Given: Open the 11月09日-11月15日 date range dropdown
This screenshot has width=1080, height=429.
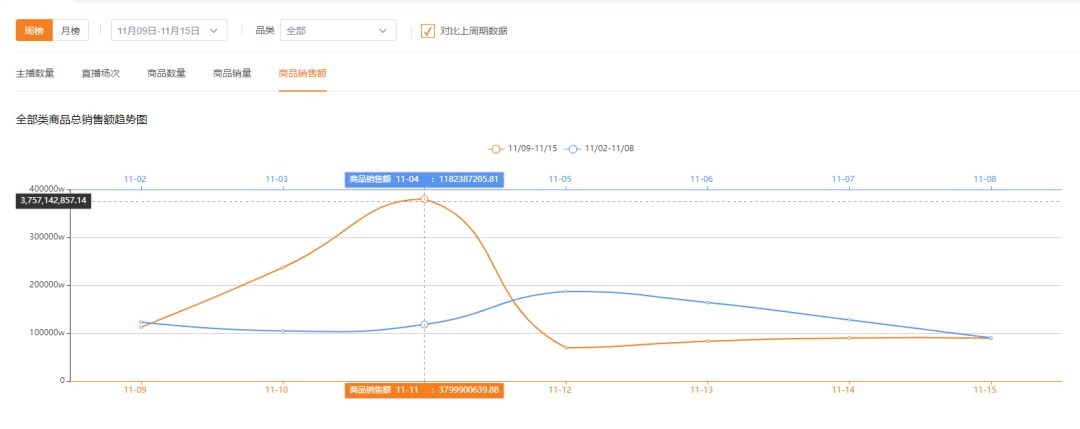Looking at the screenshot, I should point(168,31).
